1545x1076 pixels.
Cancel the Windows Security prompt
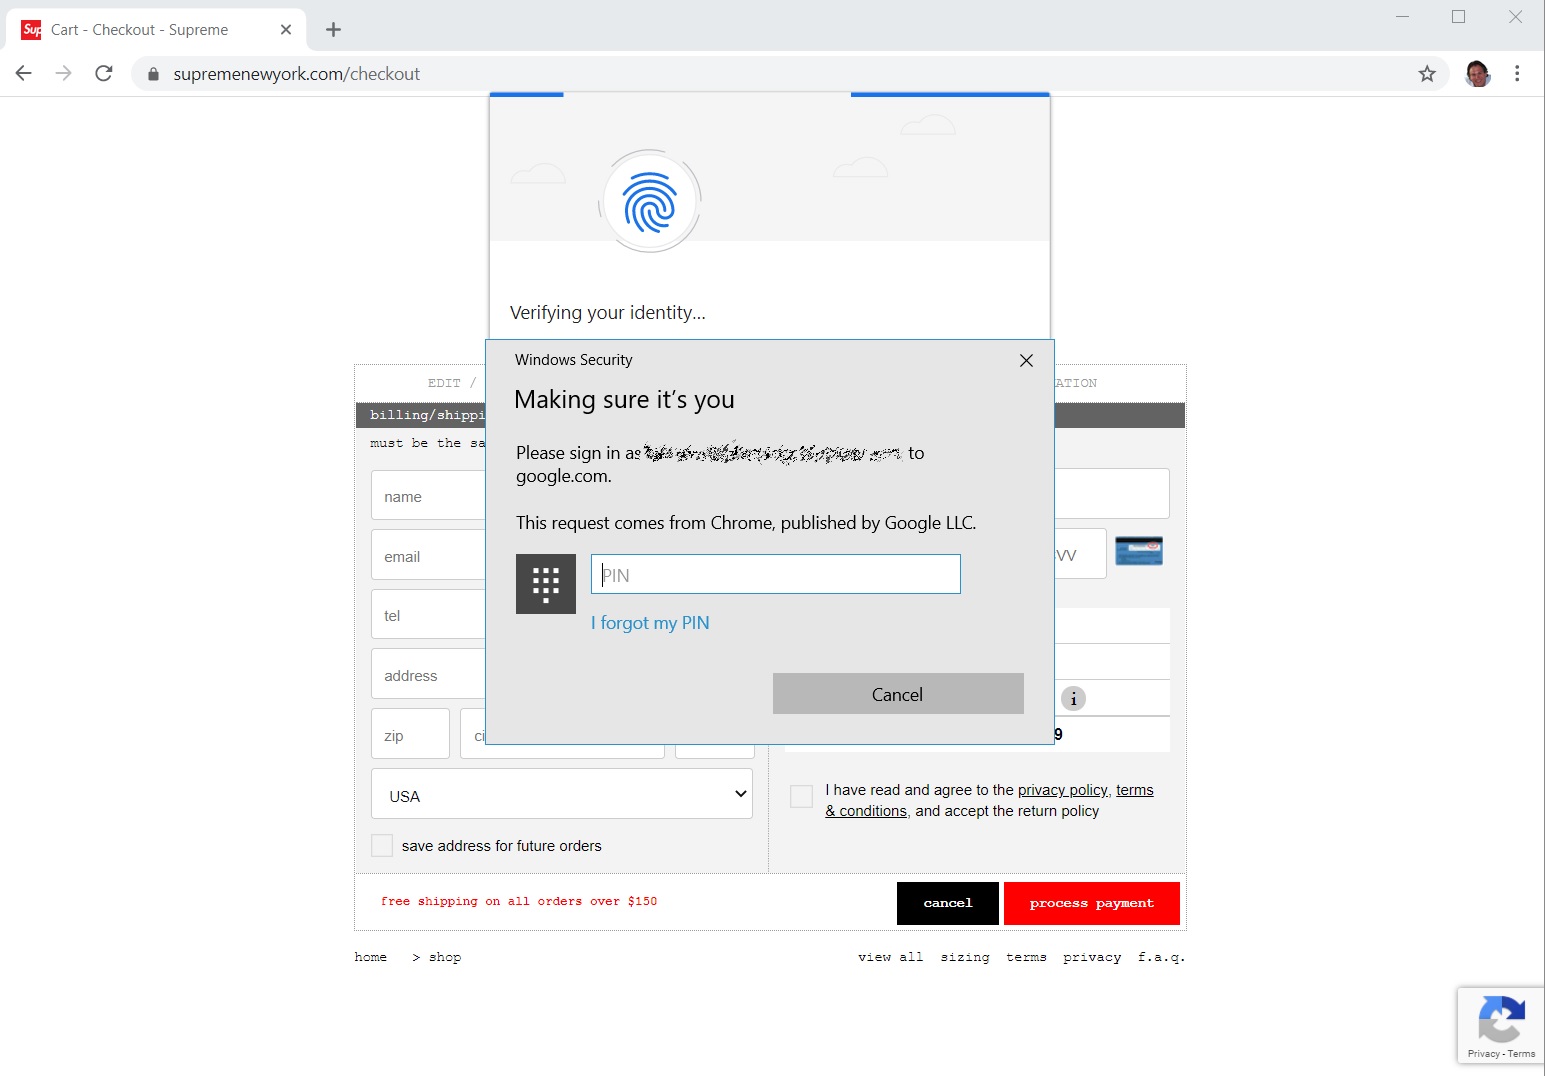pos(898,694)
